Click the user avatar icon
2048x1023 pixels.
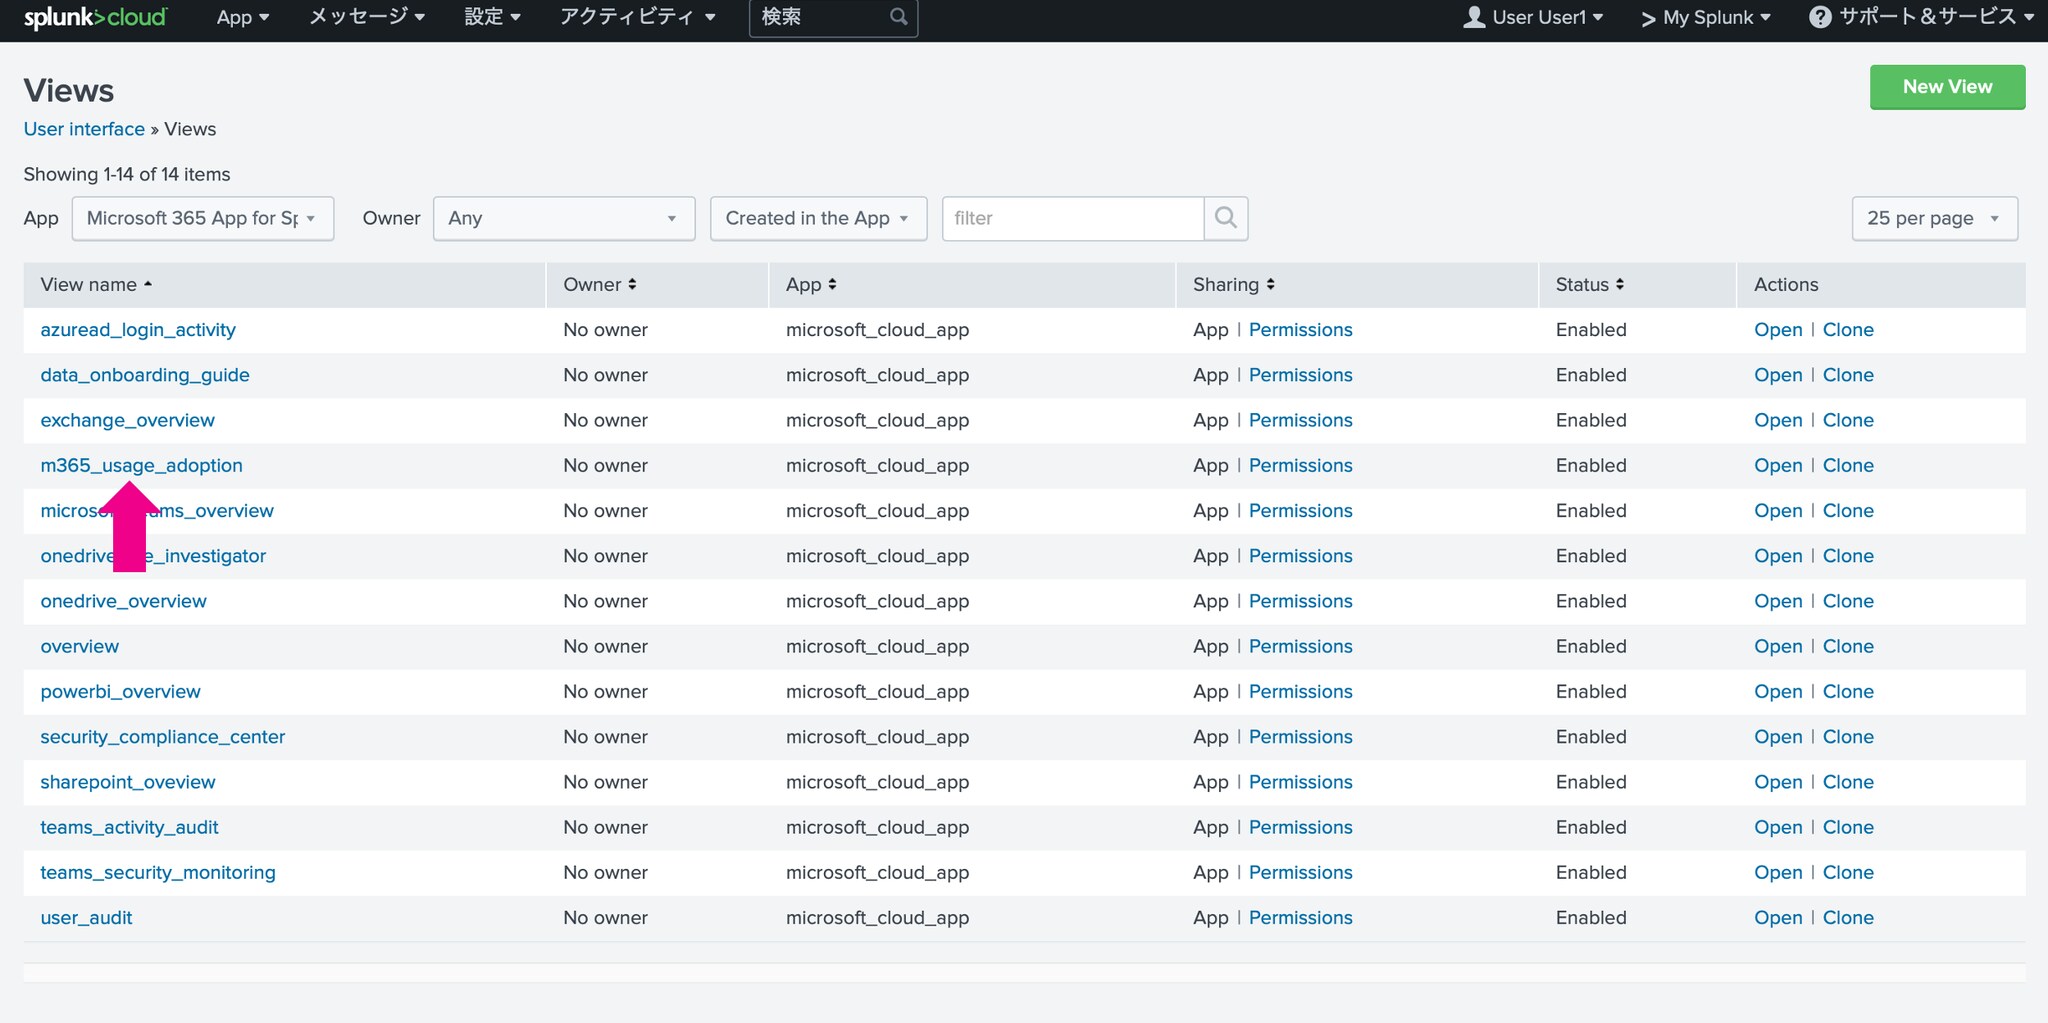pyautogui.click(x=1474, y=17)
